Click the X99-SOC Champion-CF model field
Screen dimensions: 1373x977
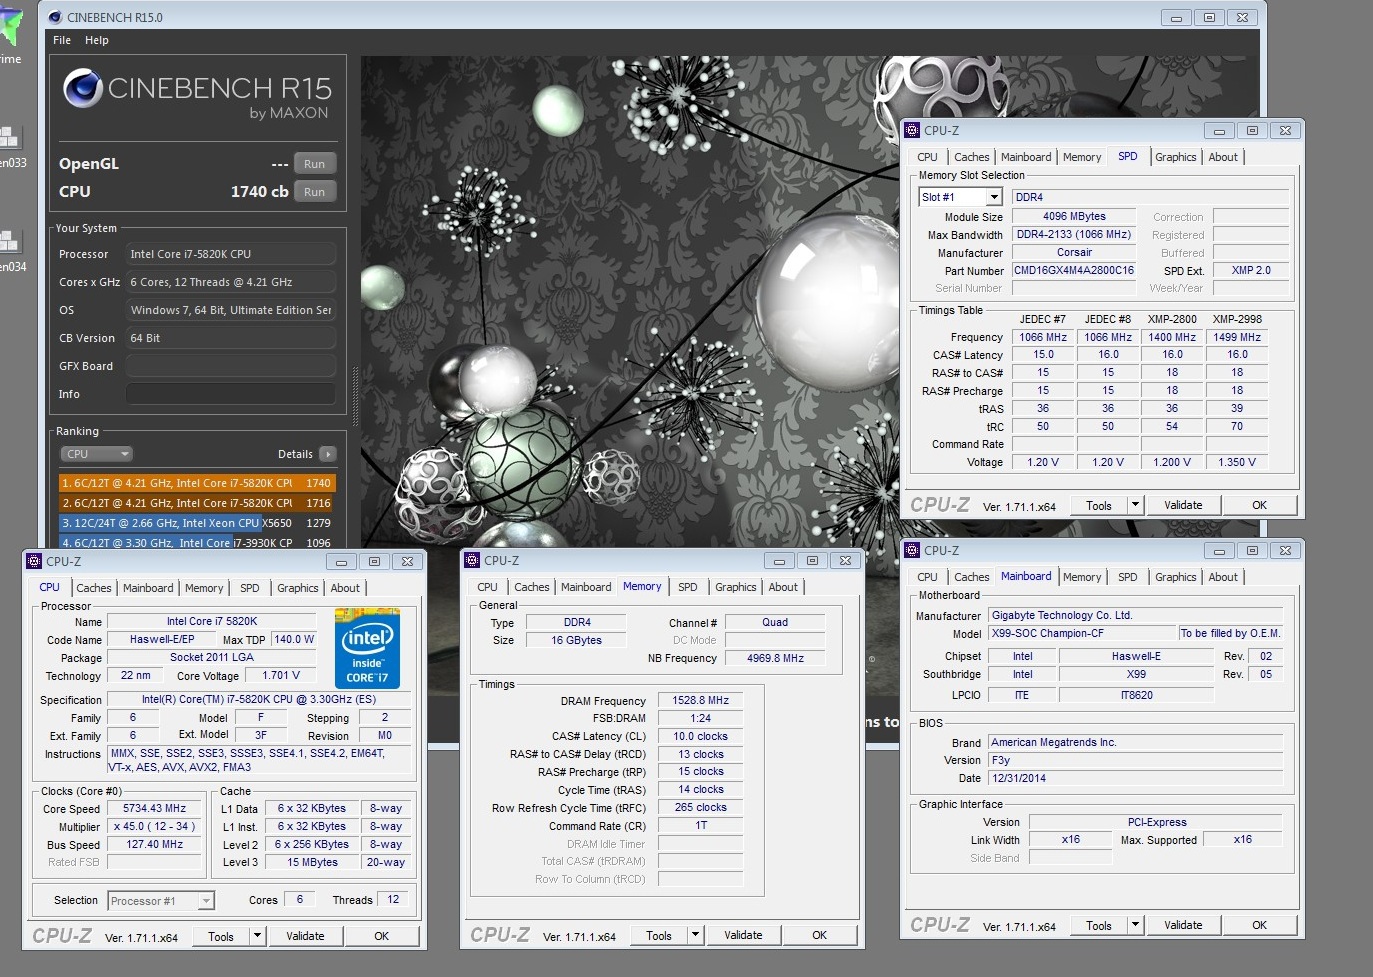(x=1082, y=633)
